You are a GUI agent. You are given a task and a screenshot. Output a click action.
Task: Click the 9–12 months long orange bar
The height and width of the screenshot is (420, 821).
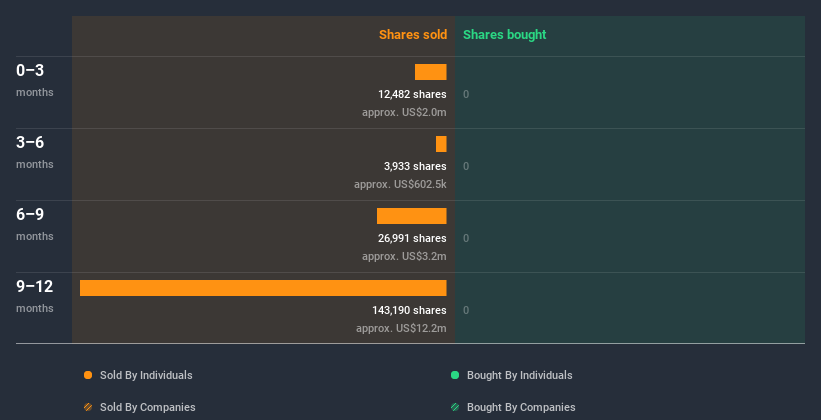click(x=263, y=288)
